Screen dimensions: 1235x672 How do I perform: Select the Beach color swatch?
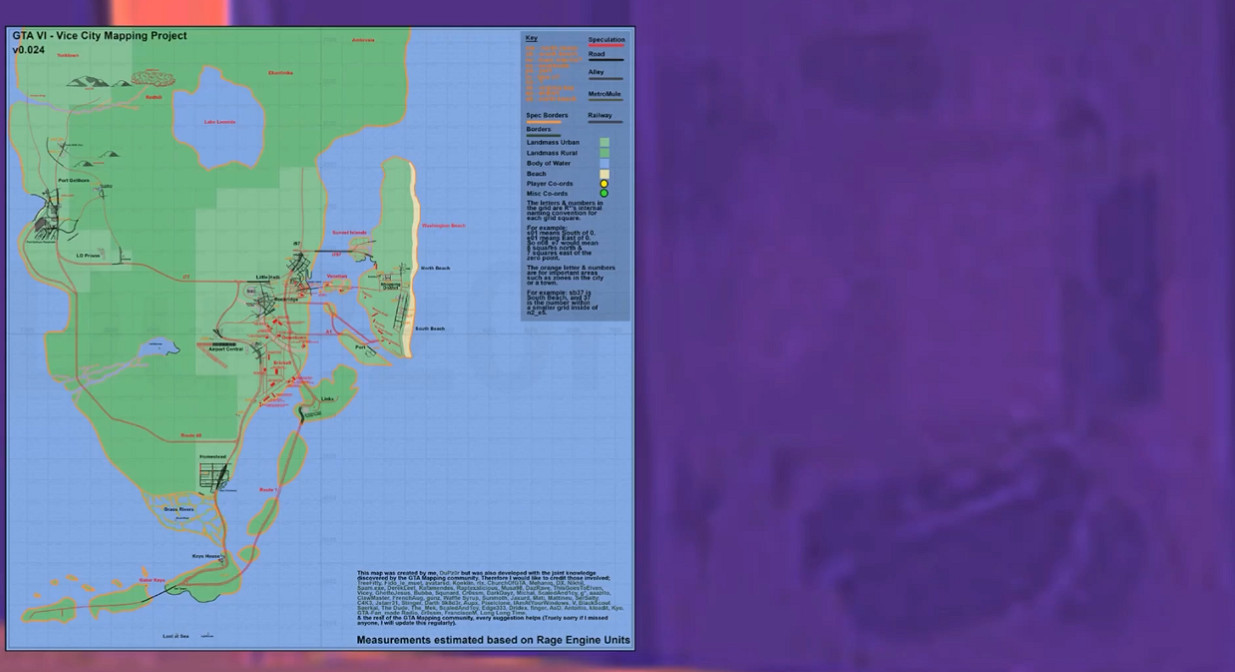click(x=604, y=172)
